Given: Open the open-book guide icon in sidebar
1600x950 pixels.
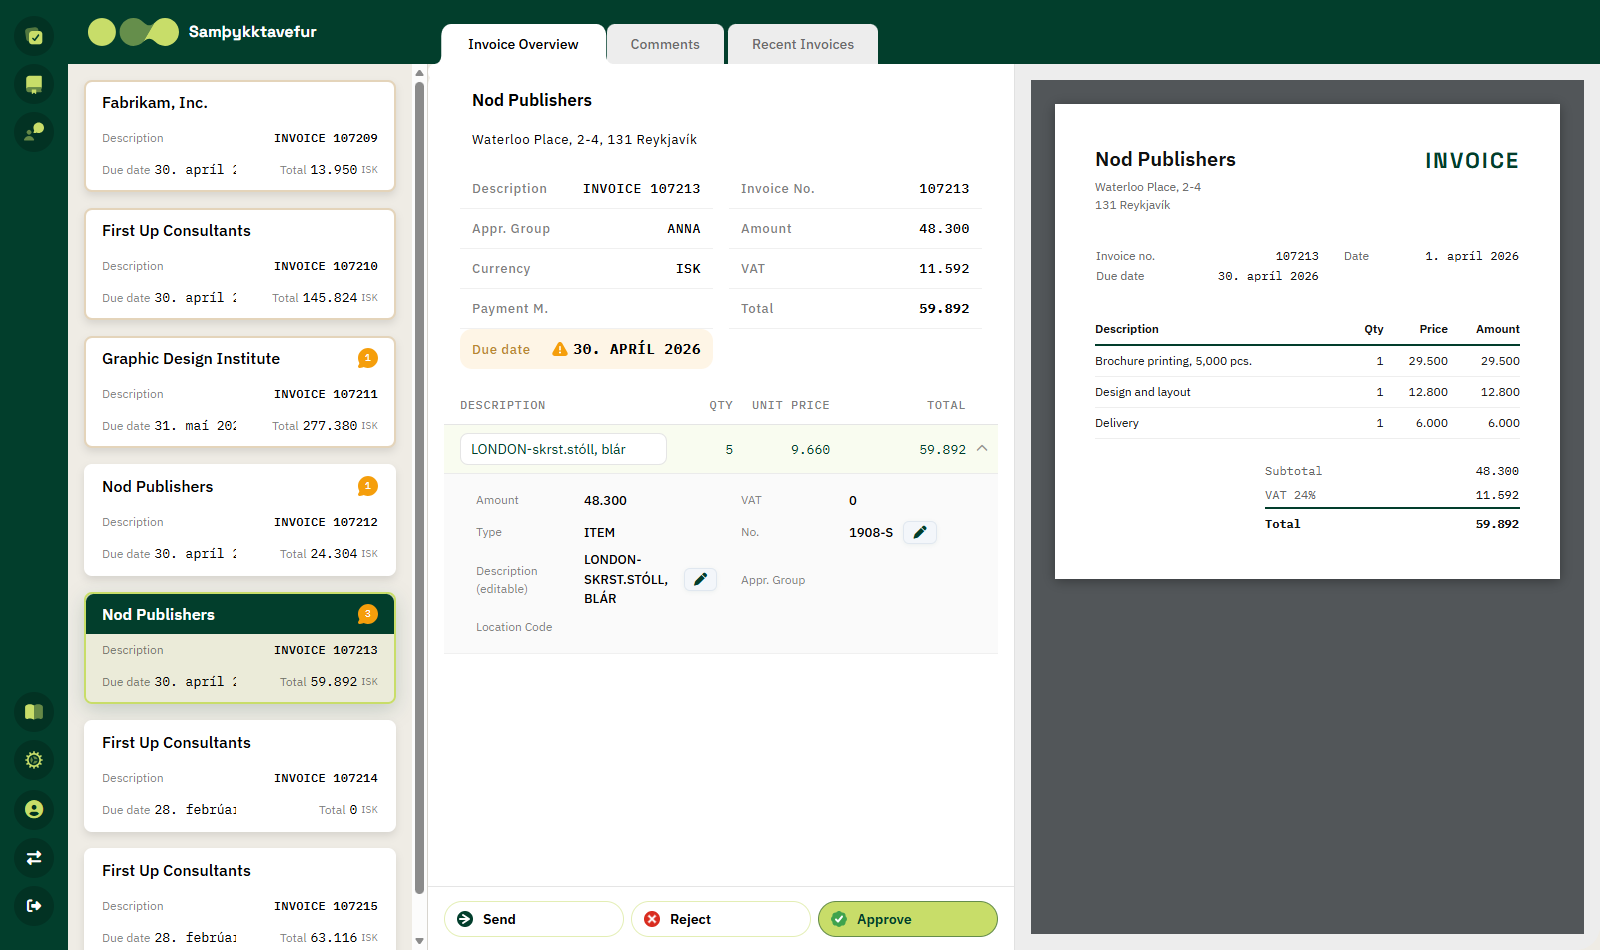Looking at the screenshot, I should (34, 712).
